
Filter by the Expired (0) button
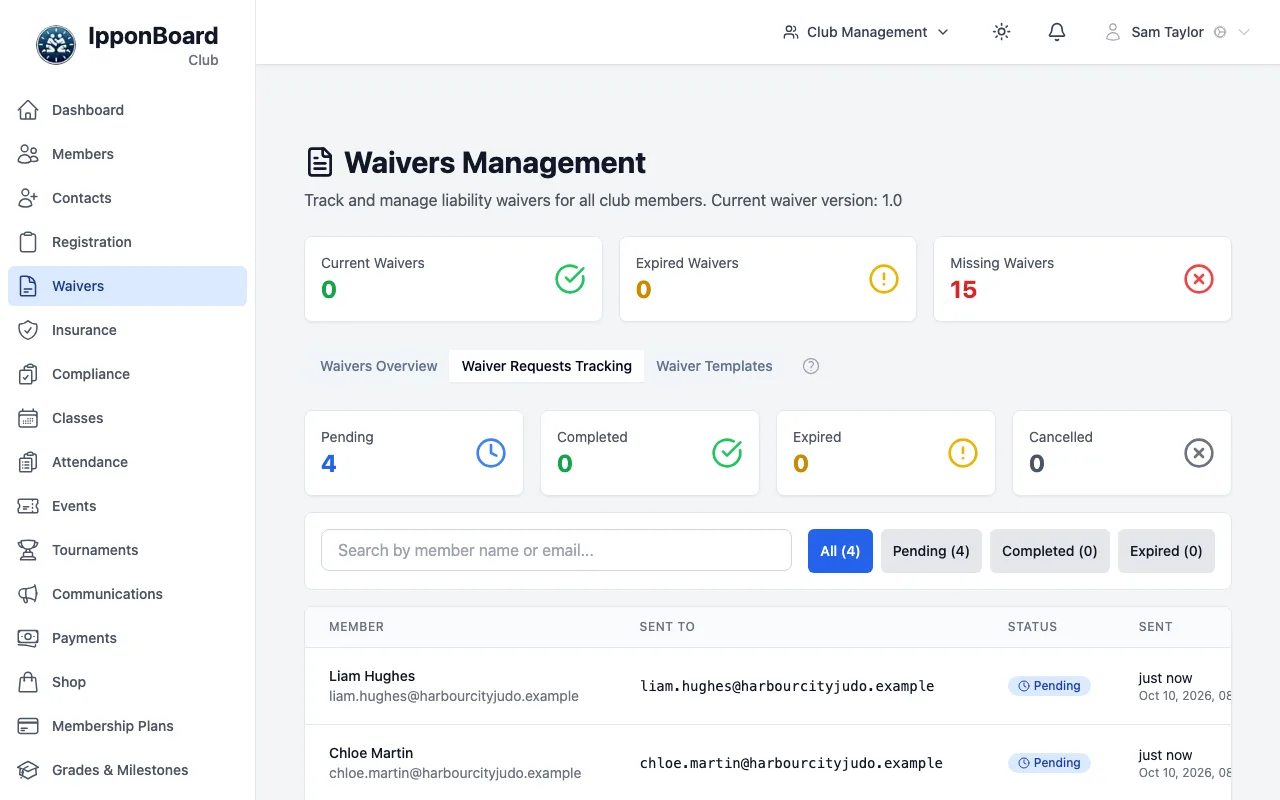pos(1166,551)
